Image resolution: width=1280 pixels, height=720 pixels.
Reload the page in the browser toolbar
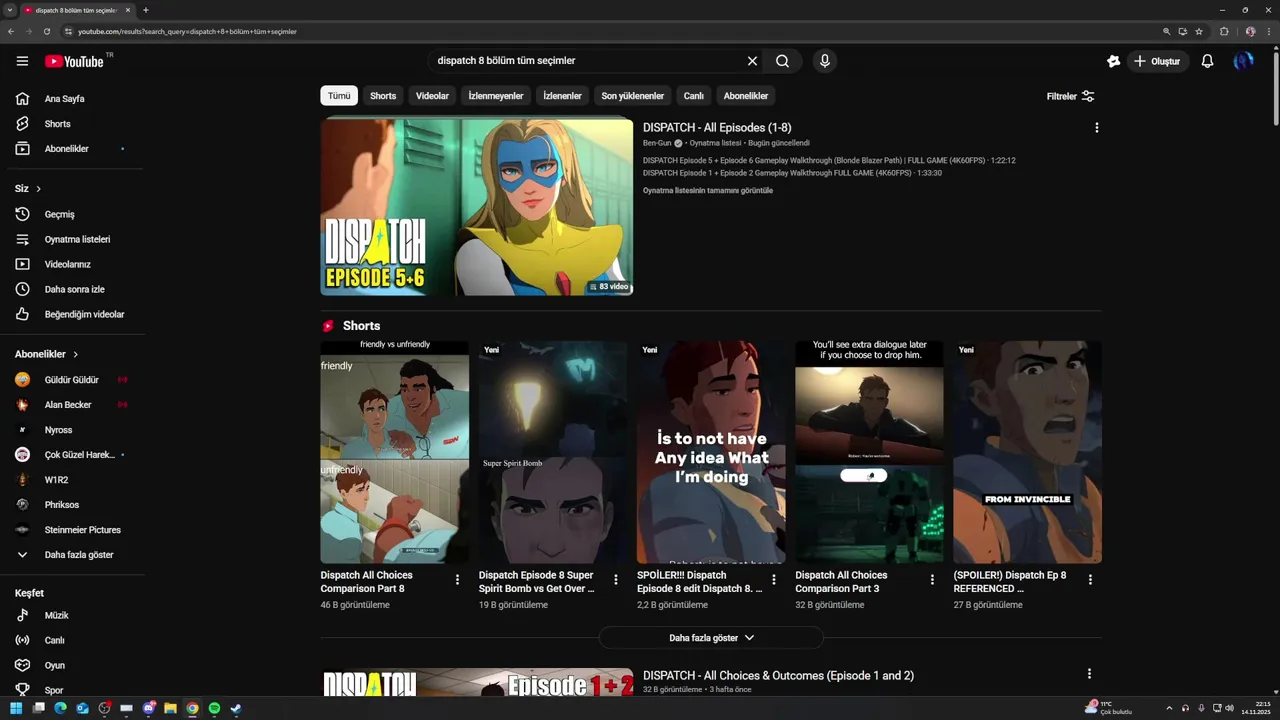point(46,31)
